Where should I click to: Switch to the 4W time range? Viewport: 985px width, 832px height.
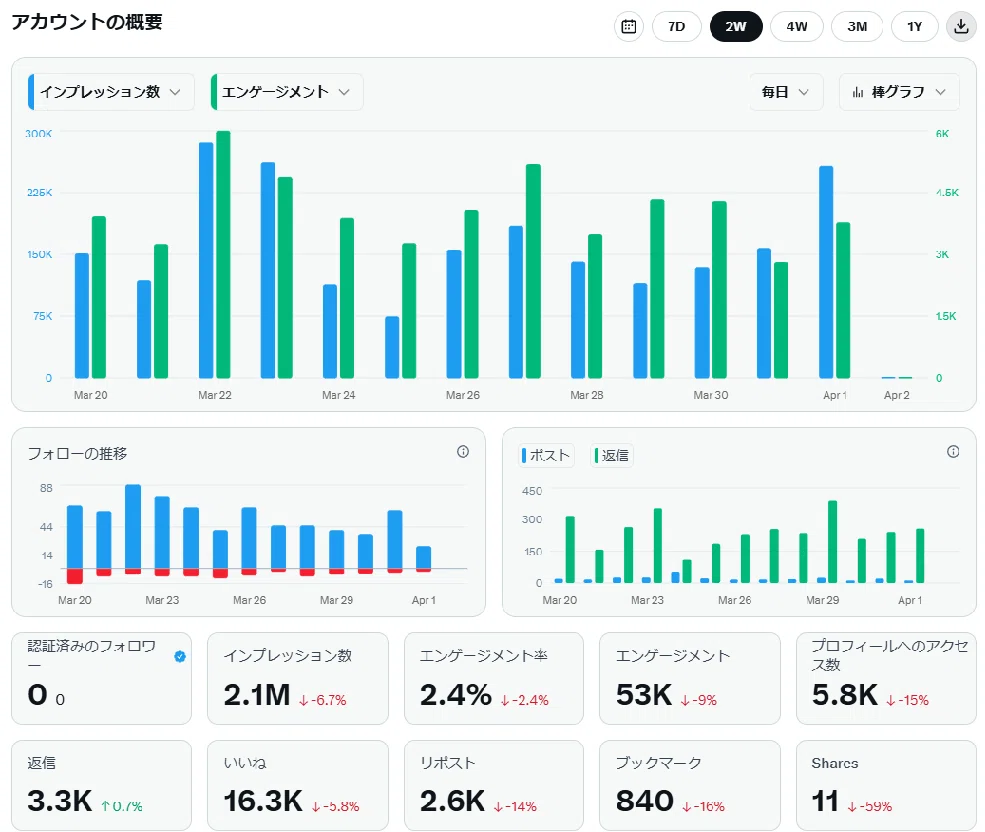[797, 26]
